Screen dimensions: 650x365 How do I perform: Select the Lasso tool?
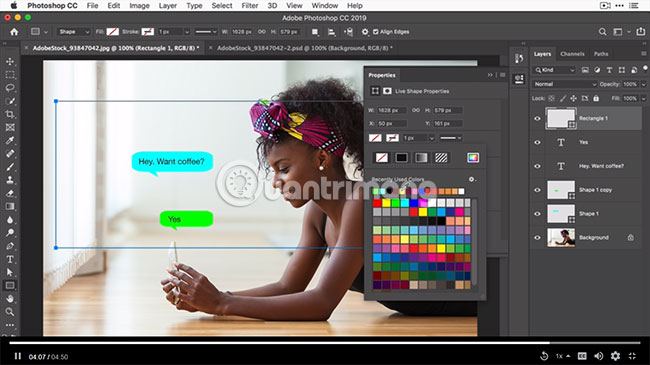click(10, 88)
